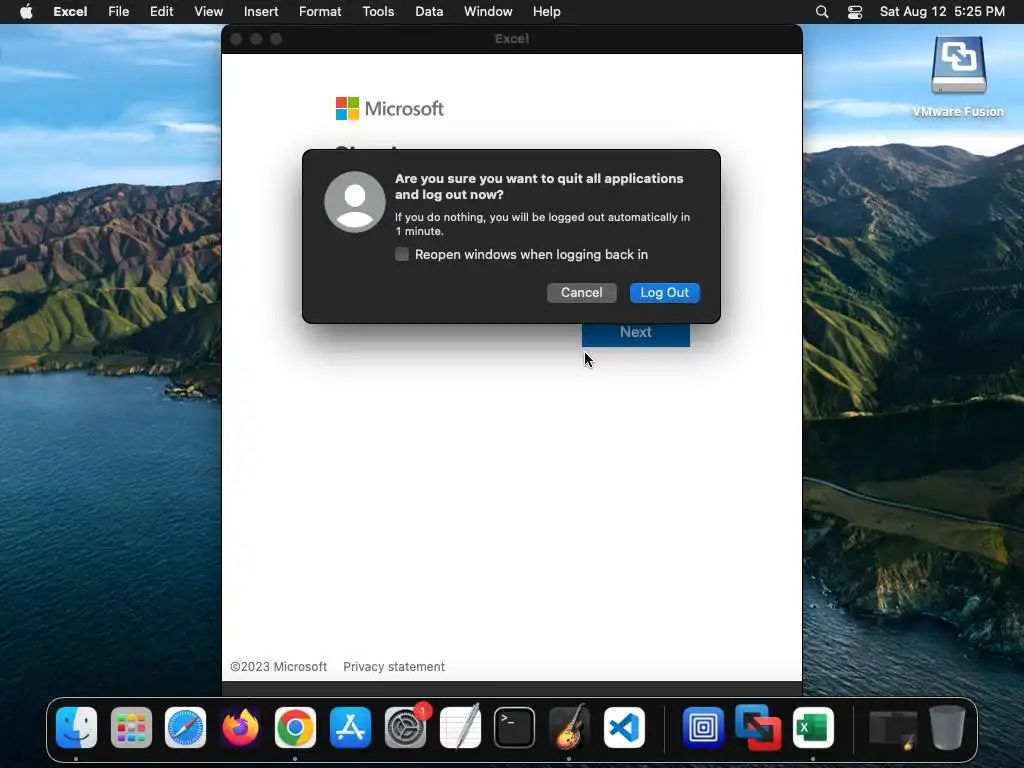The width and height of the screenshot is (1024, 768).
Task: Switch to Excel via Dock icon
Action: [x=813, y=728]
